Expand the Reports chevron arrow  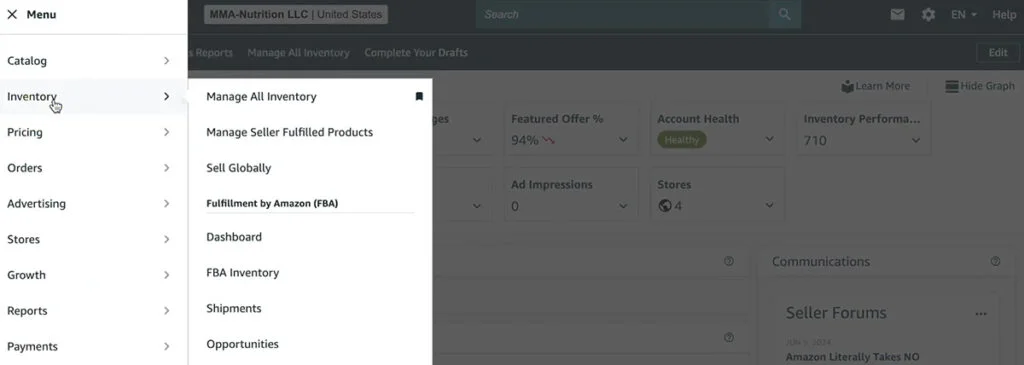167,311
